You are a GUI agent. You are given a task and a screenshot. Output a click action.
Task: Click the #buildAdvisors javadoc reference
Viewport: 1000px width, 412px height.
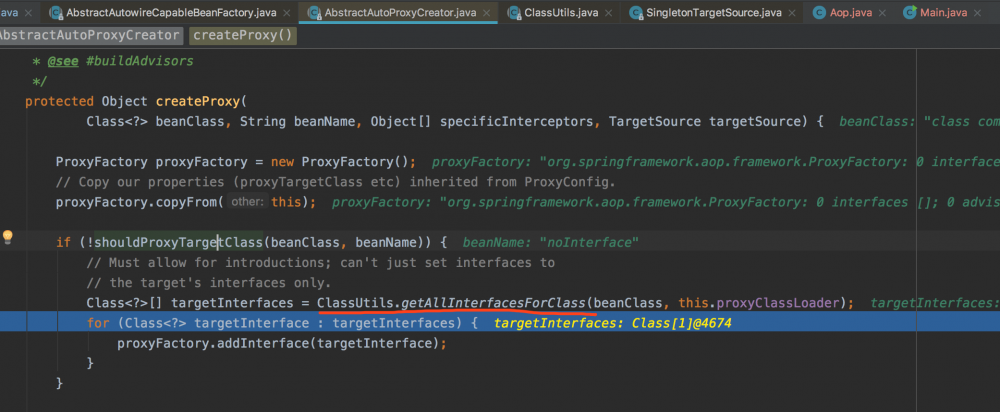(139, 61)
